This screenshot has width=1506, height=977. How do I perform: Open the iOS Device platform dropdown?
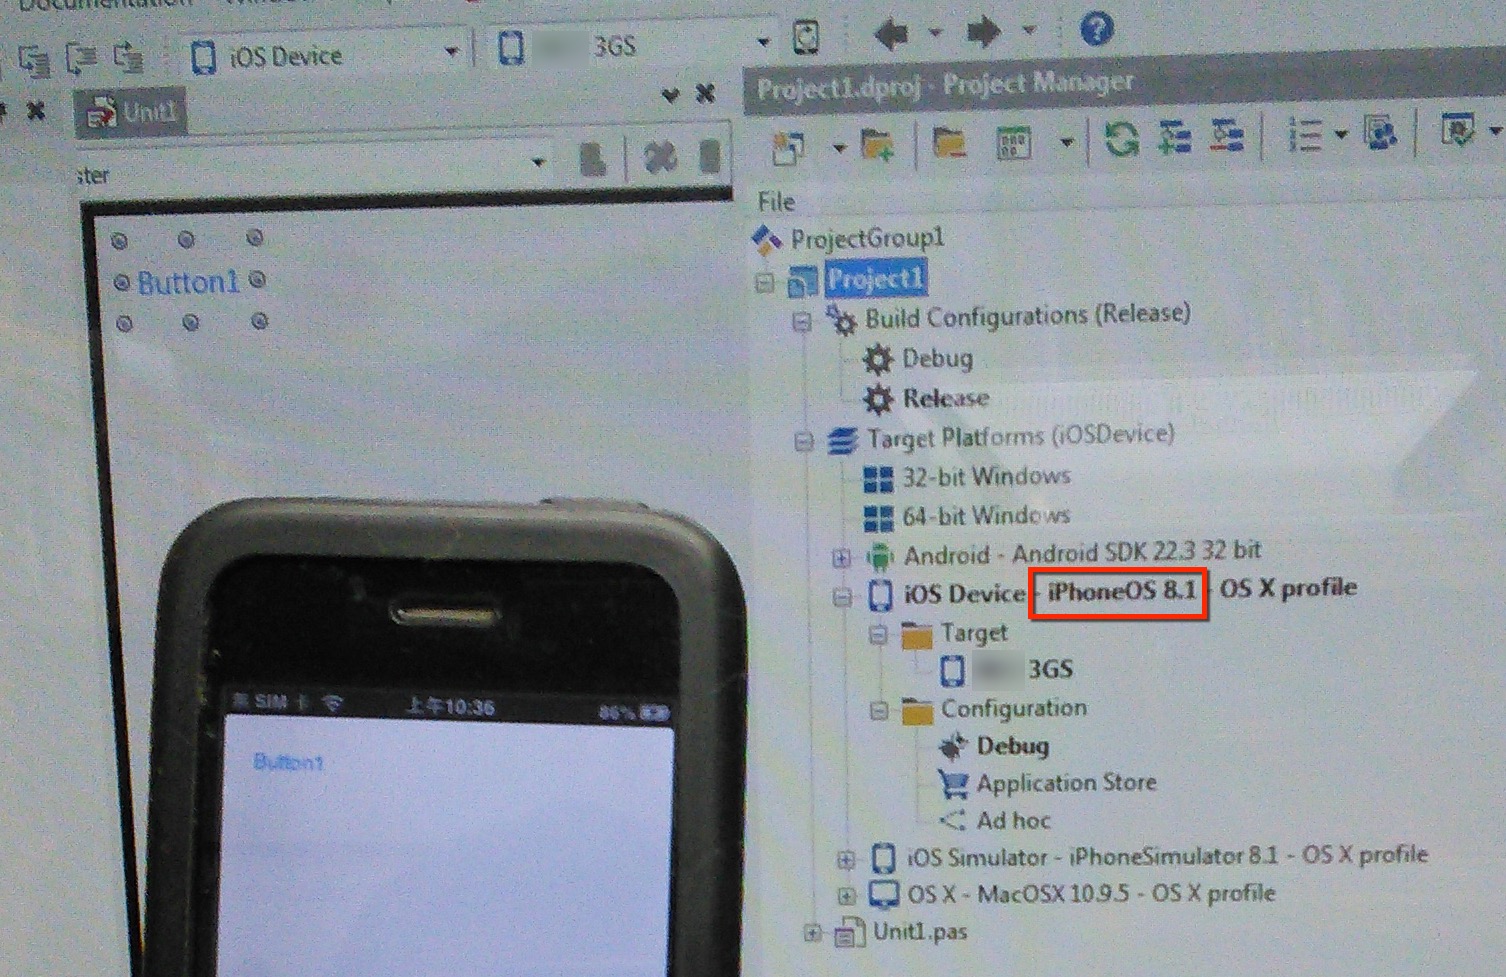coord(452,52)
